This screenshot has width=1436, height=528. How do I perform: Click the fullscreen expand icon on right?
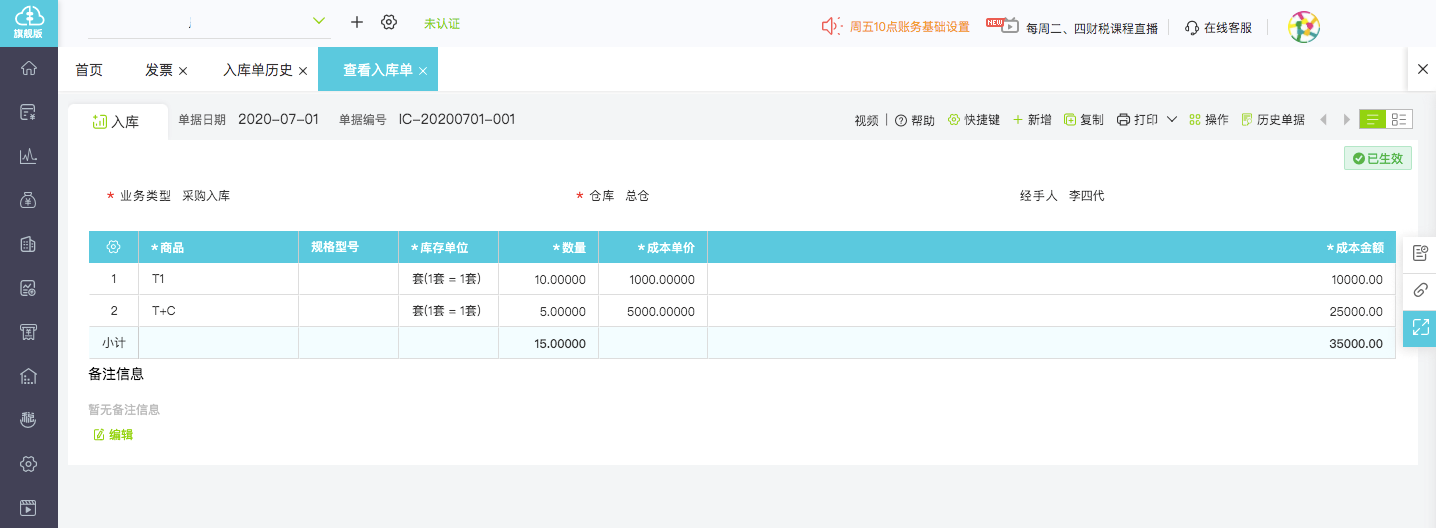(1420, 326)
